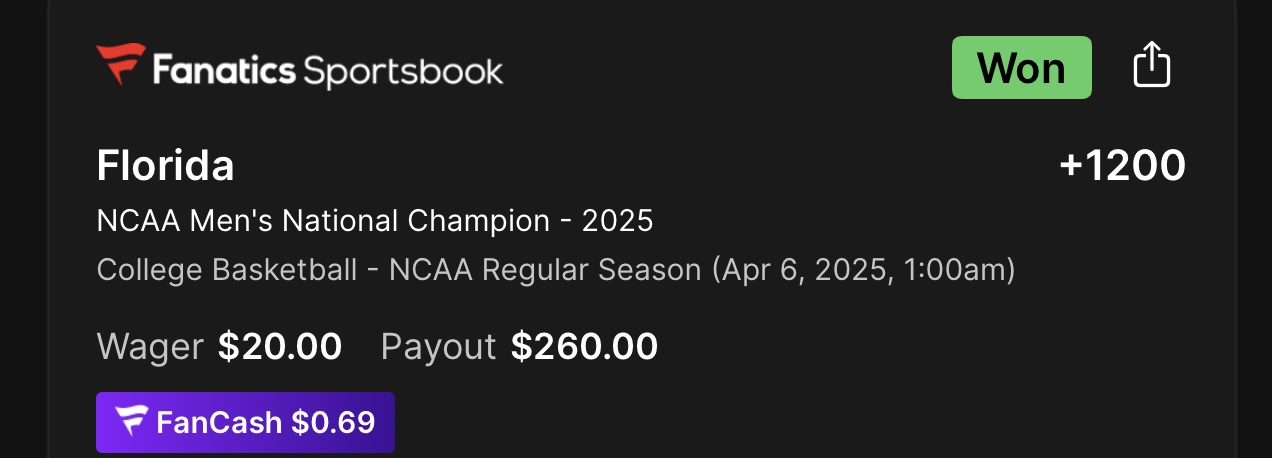Click the Sportsbook word in the header

[x=403, y=70]
